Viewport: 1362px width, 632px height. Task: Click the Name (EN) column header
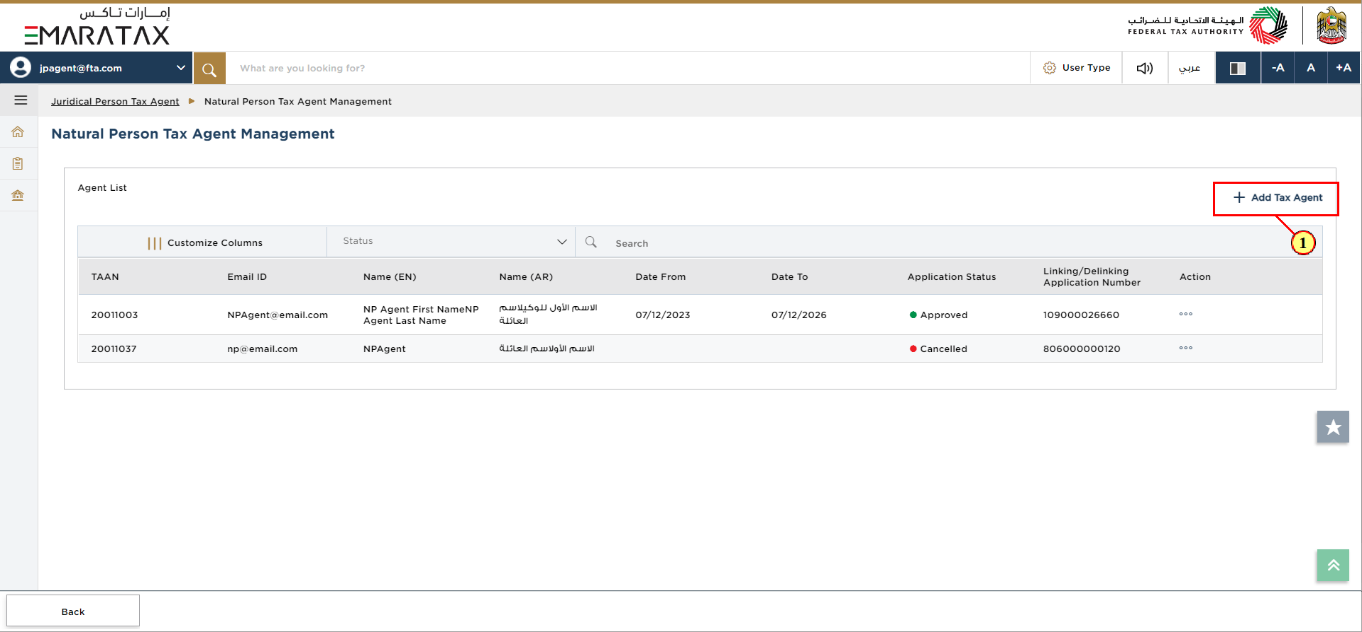pyautogui.click(x=390, y=277)
